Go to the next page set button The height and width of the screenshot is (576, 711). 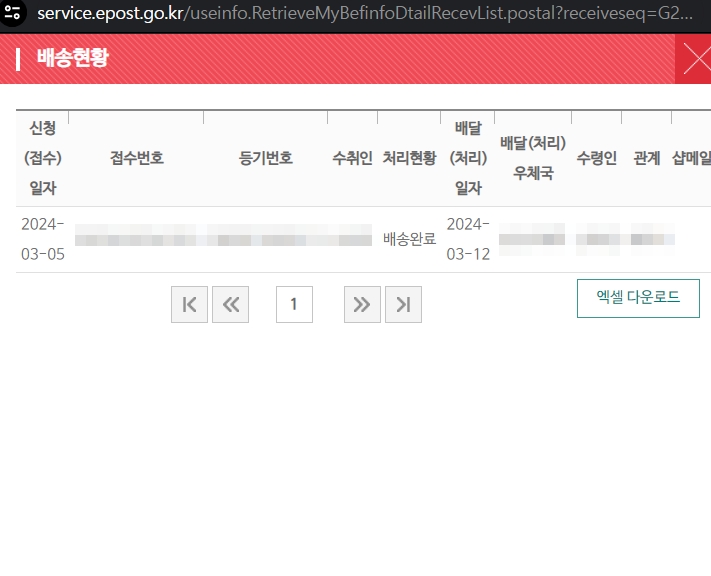point(362,304)
